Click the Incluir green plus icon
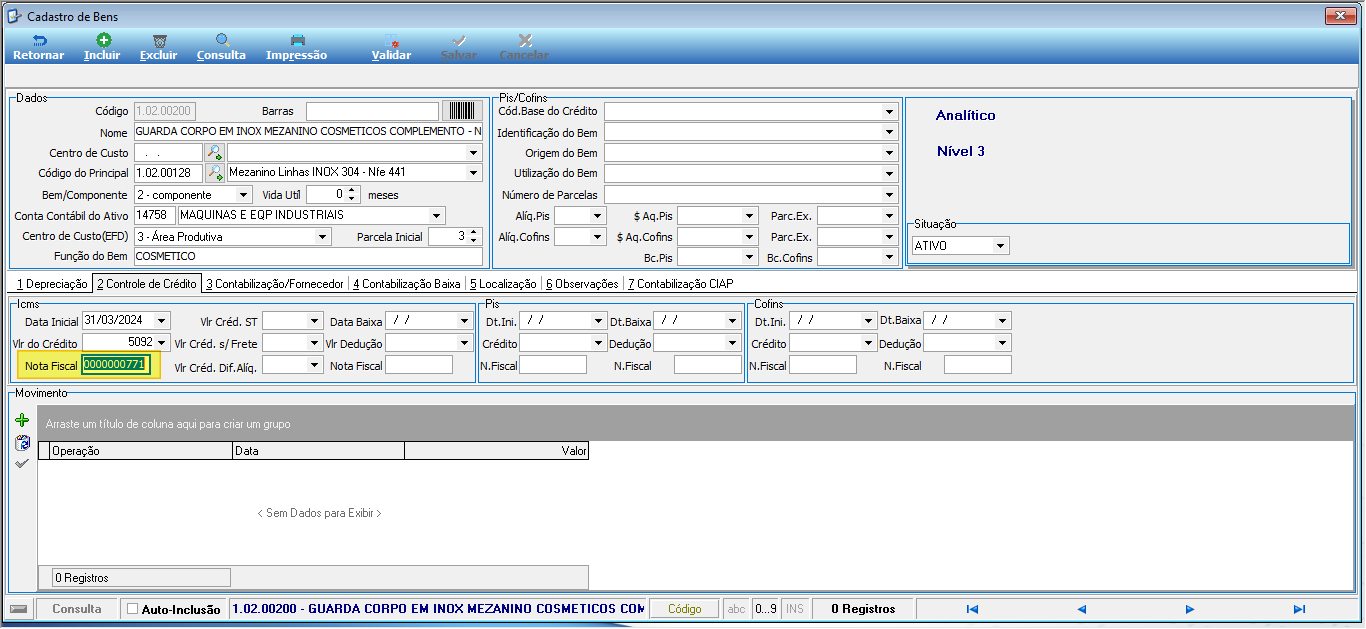1366x629 pixels. [x=103, y=41]
